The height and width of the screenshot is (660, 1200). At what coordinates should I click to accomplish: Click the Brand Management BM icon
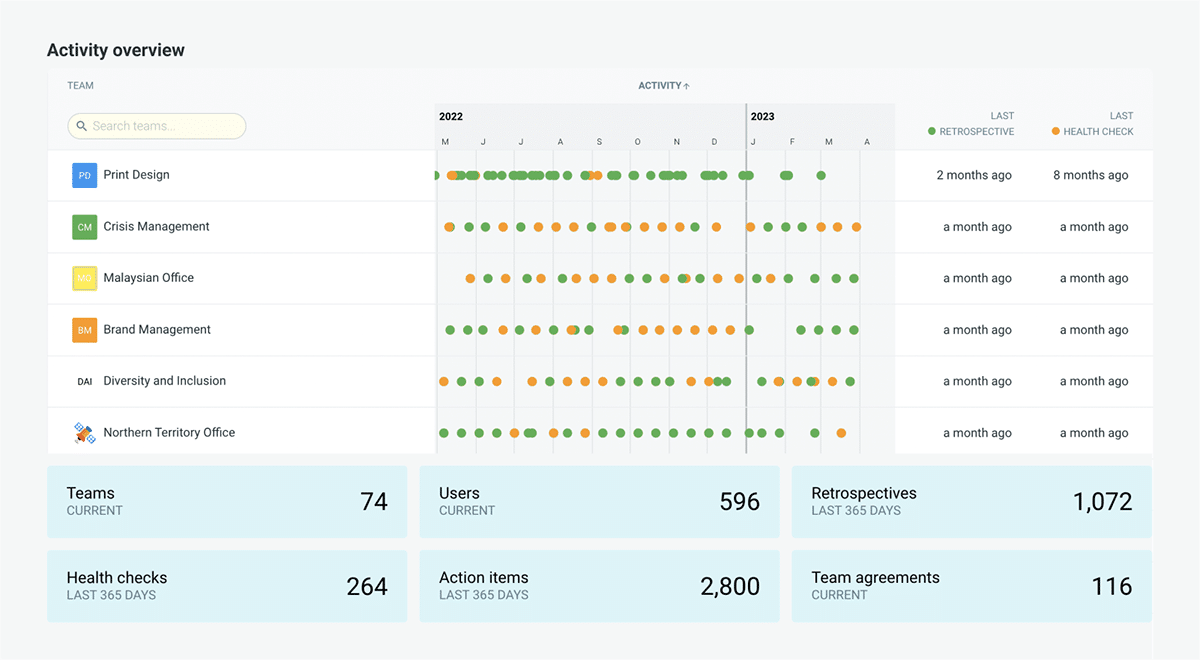pos(84,330)
